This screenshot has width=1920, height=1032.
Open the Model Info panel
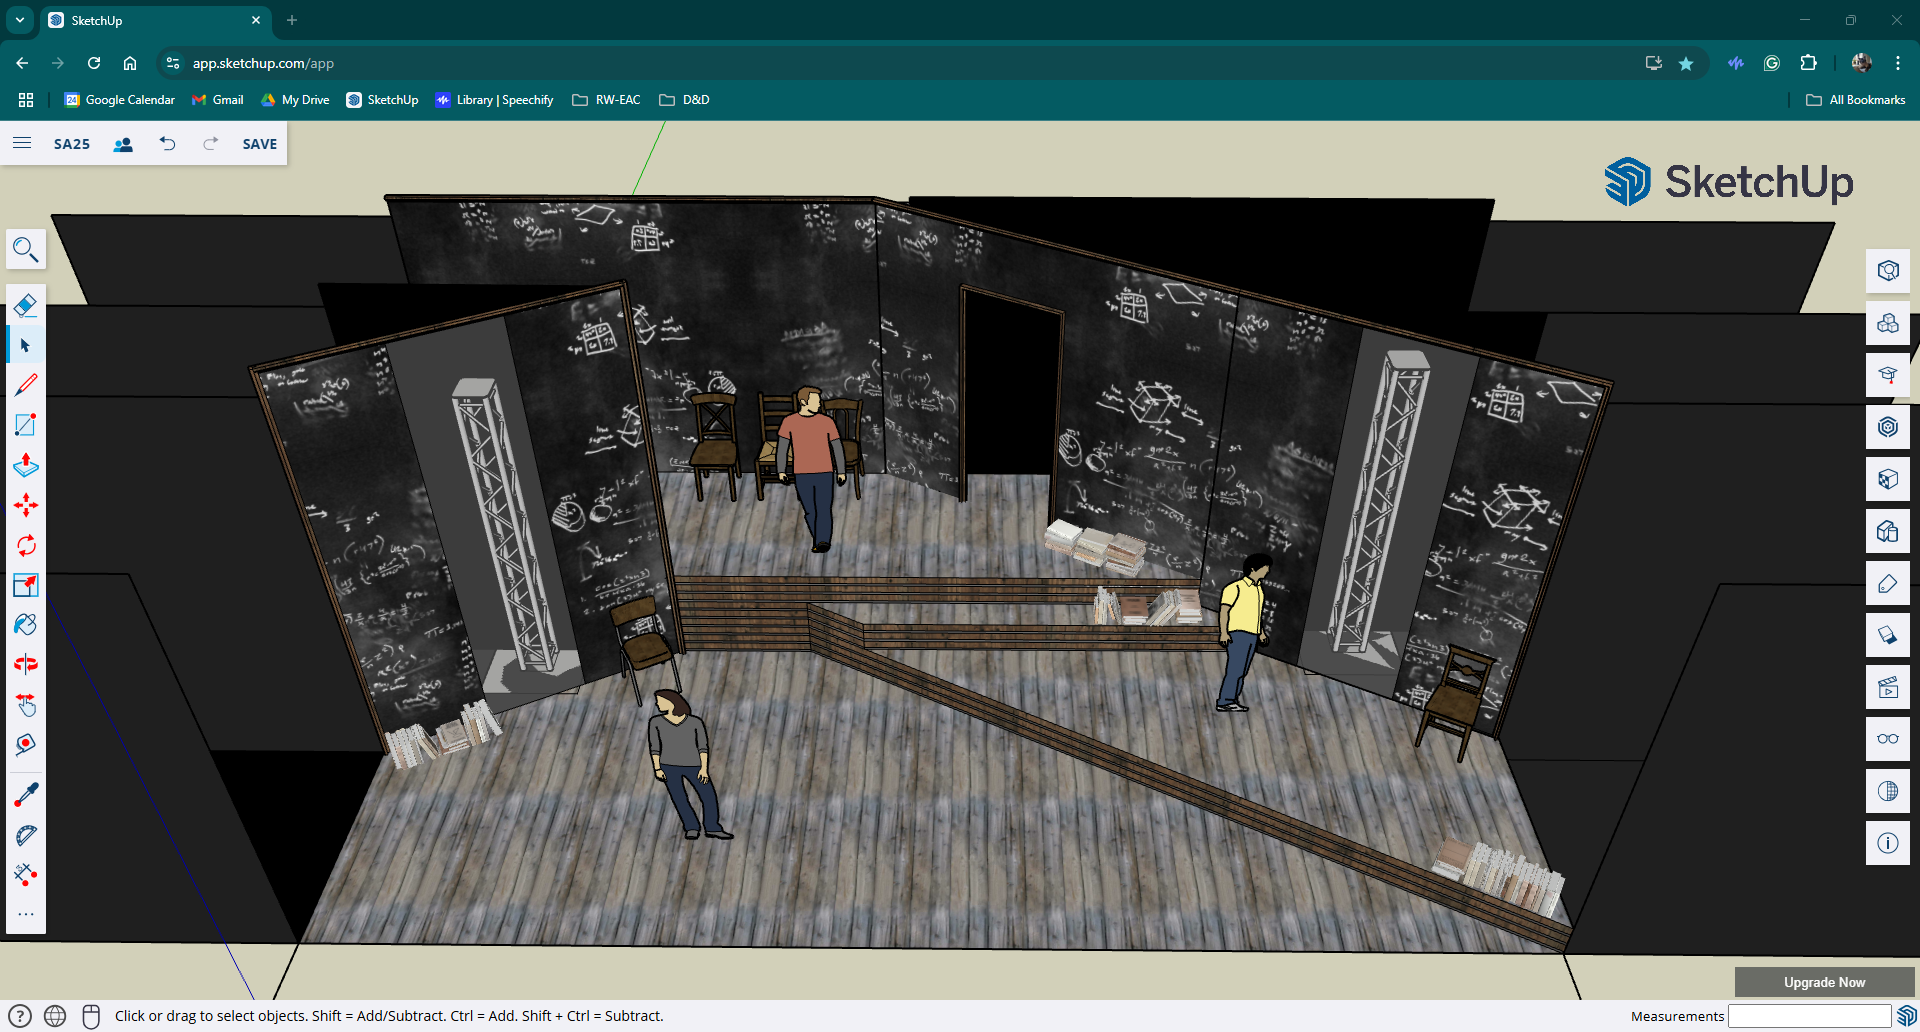click(x=1888, y=843)
